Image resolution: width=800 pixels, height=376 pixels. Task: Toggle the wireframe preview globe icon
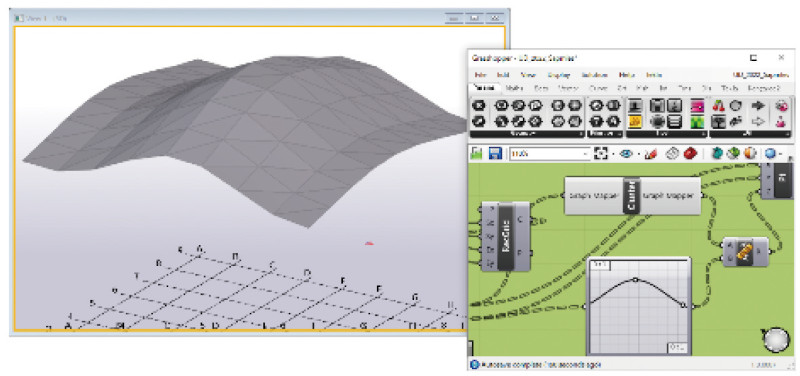pyautogui.click(x=718, y=154)
